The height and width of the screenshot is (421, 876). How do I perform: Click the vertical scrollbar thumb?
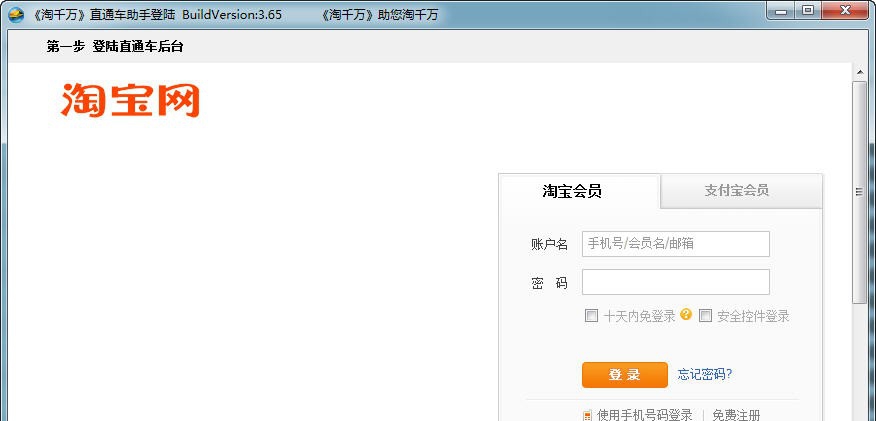(x=859, y=193)
